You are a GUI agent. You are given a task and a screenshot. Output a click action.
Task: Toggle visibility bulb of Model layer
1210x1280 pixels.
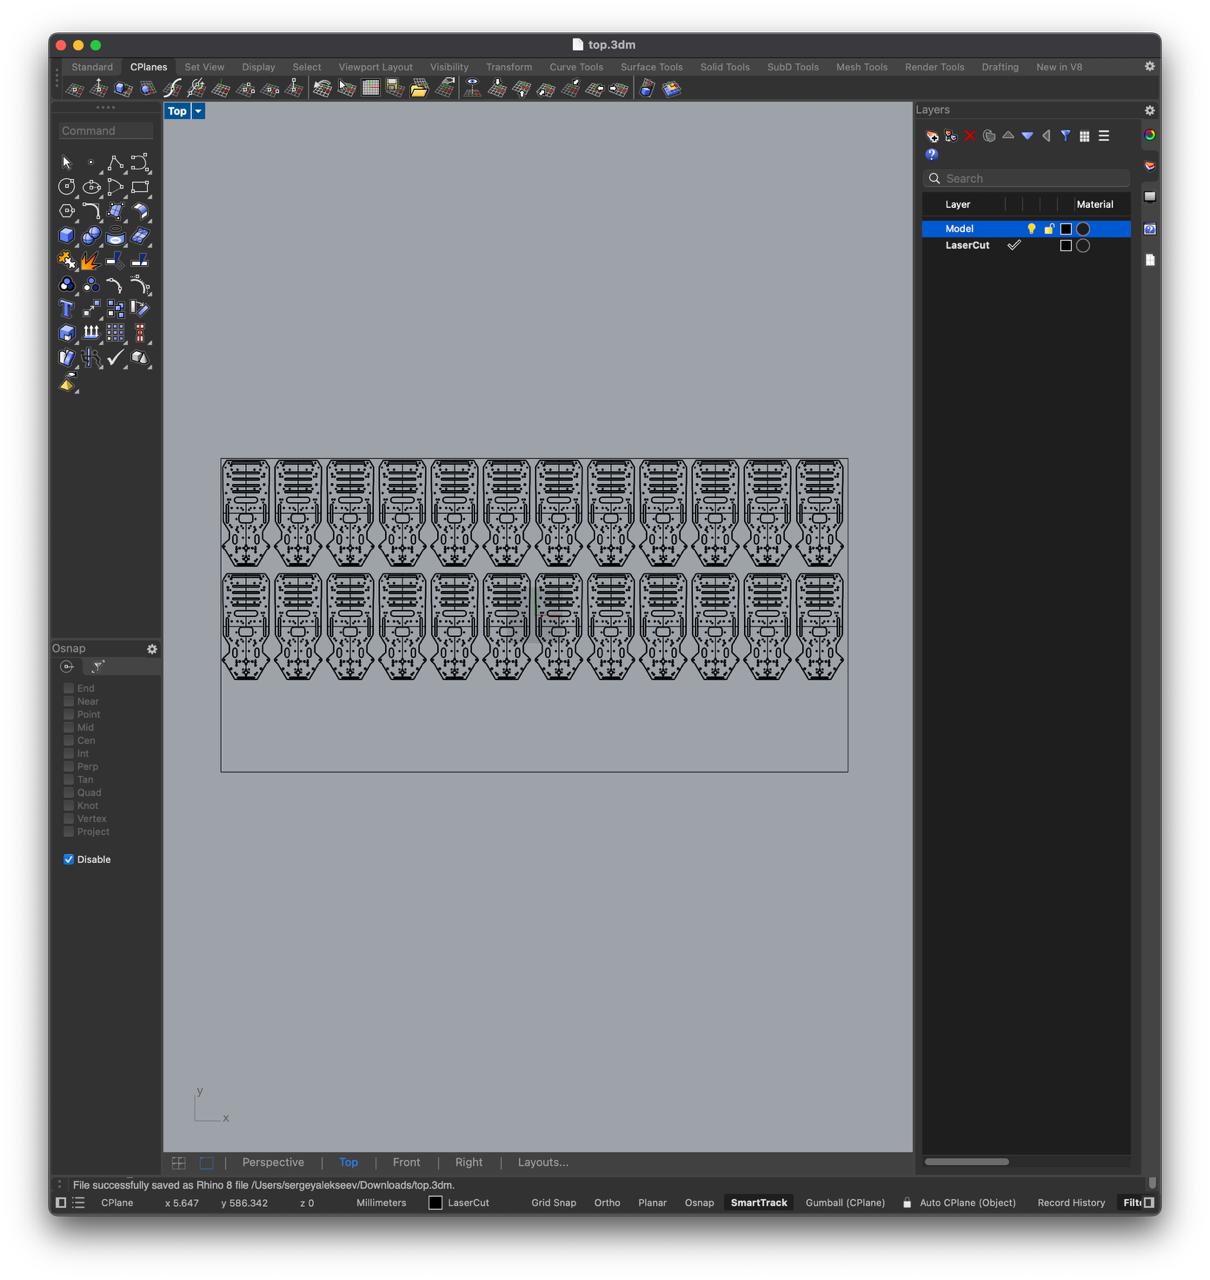1031,229
